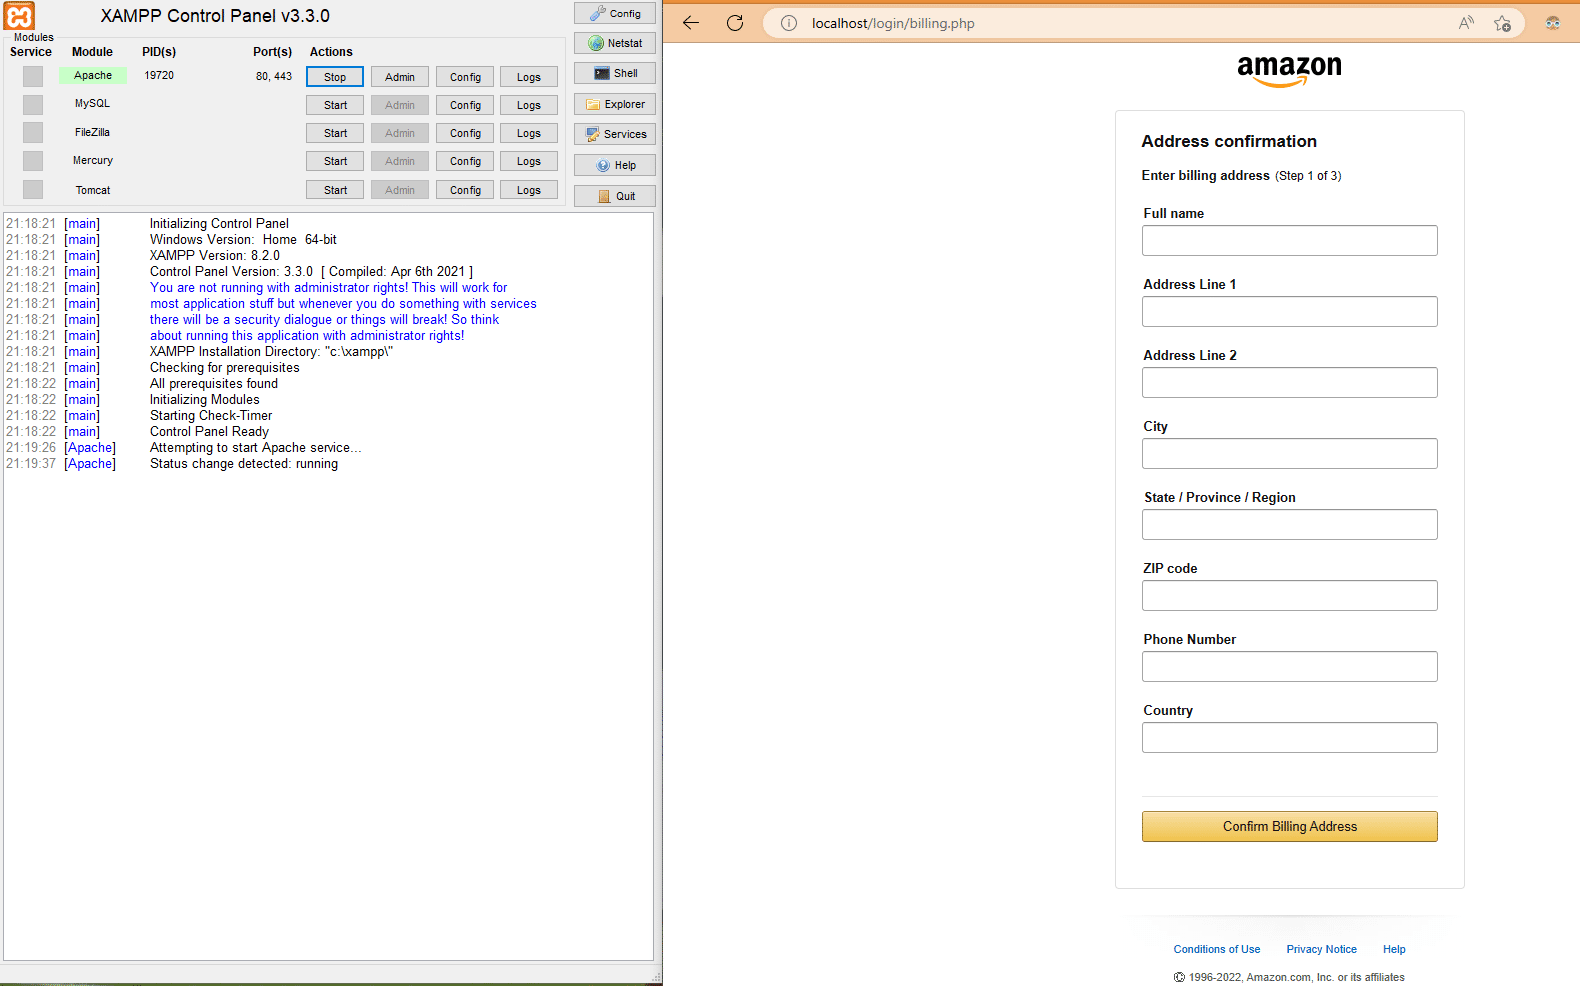Open Apache Admin page
This screenshot has height=986, width=1580.
pyautogui.click(x=400, y=77)
